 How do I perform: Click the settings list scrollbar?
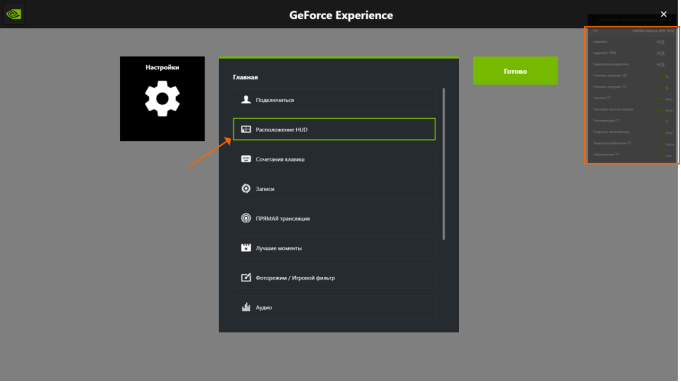pos(443,164)
